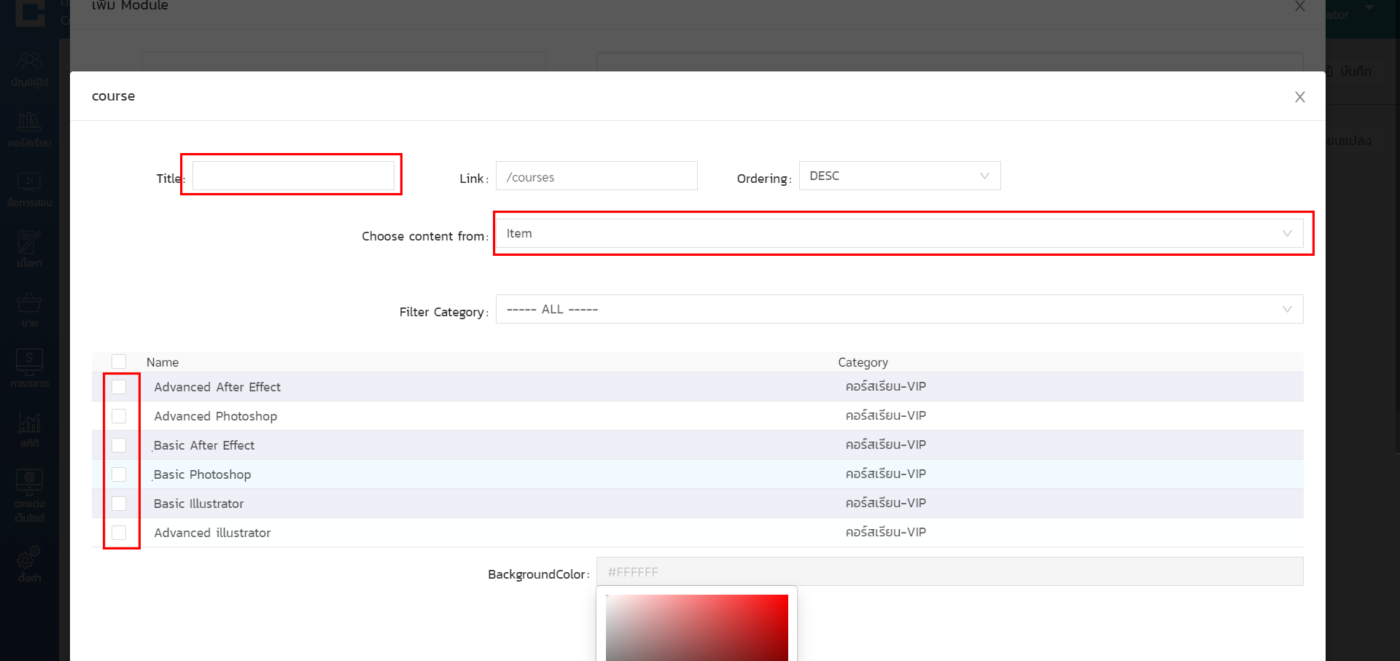Check the Advanced After Effect checkbox
The image size is (1400, 661).
point(119,387)
